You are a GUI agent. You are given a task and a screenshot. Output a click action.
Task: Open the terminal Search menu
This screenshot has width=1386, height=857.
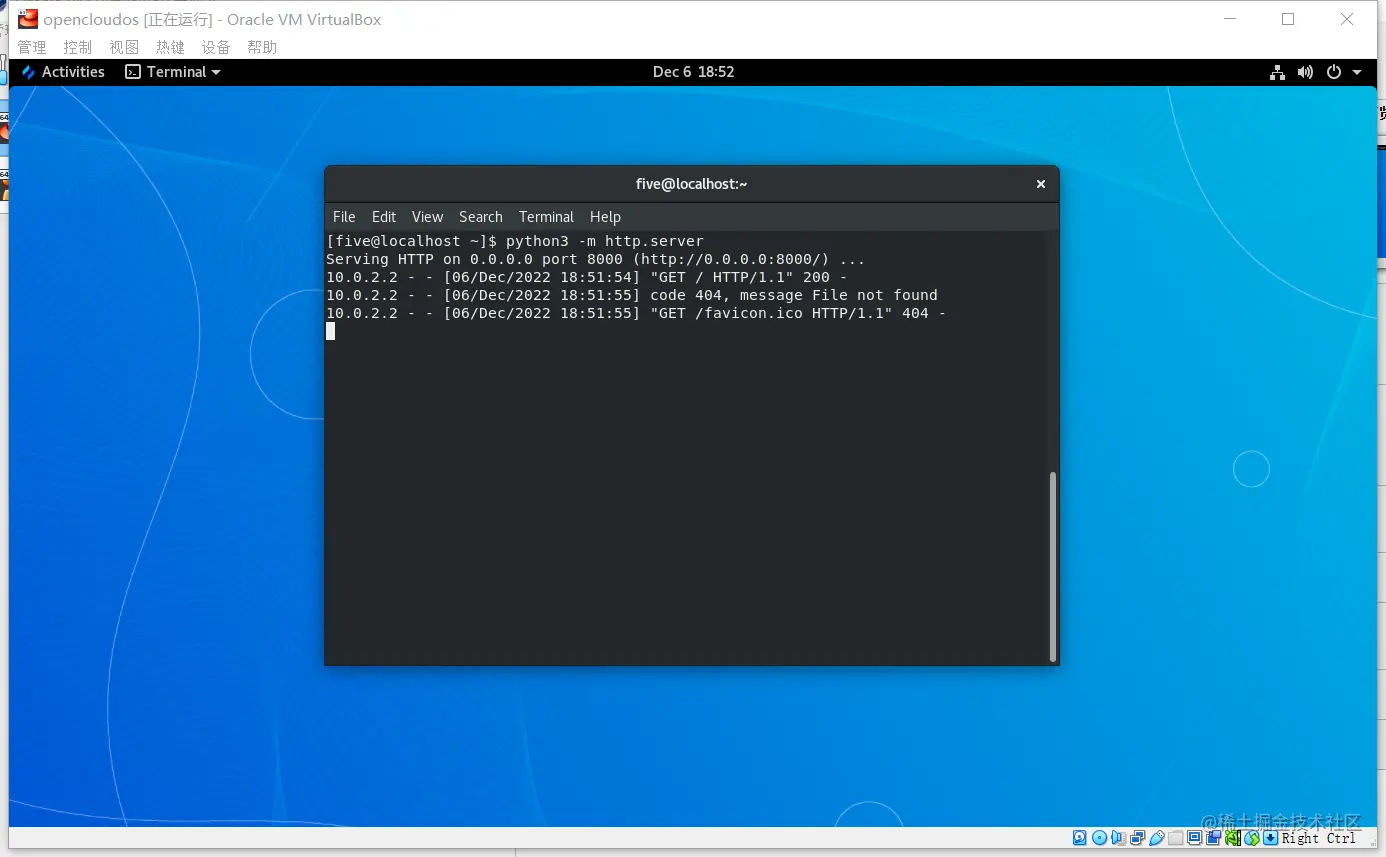[x=481, y=217]
